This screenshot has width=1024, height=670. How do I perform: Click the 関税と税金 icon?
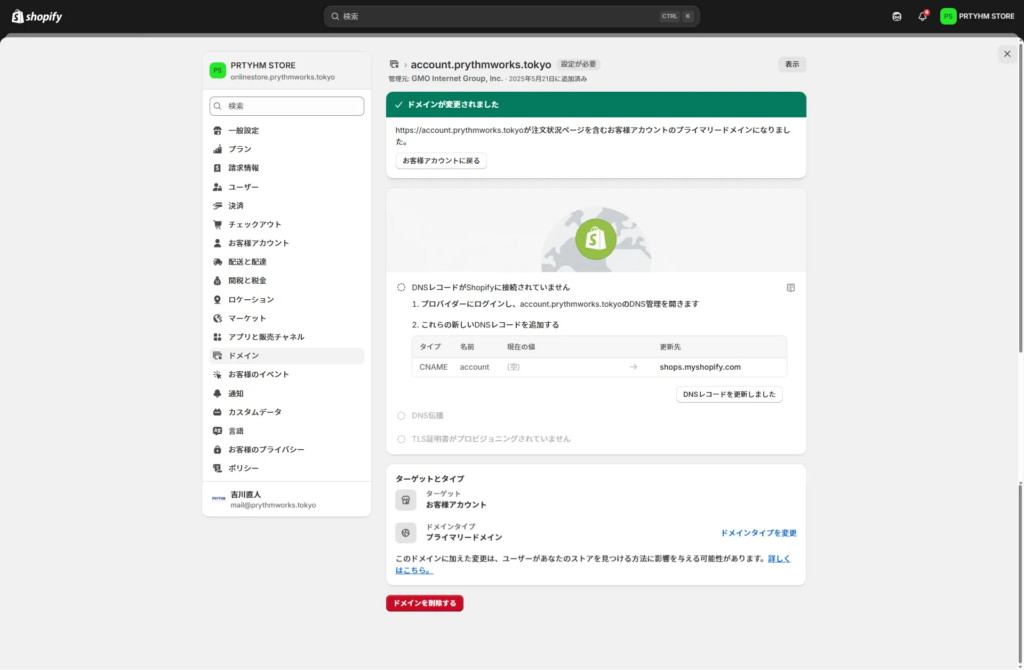[217, 281]
